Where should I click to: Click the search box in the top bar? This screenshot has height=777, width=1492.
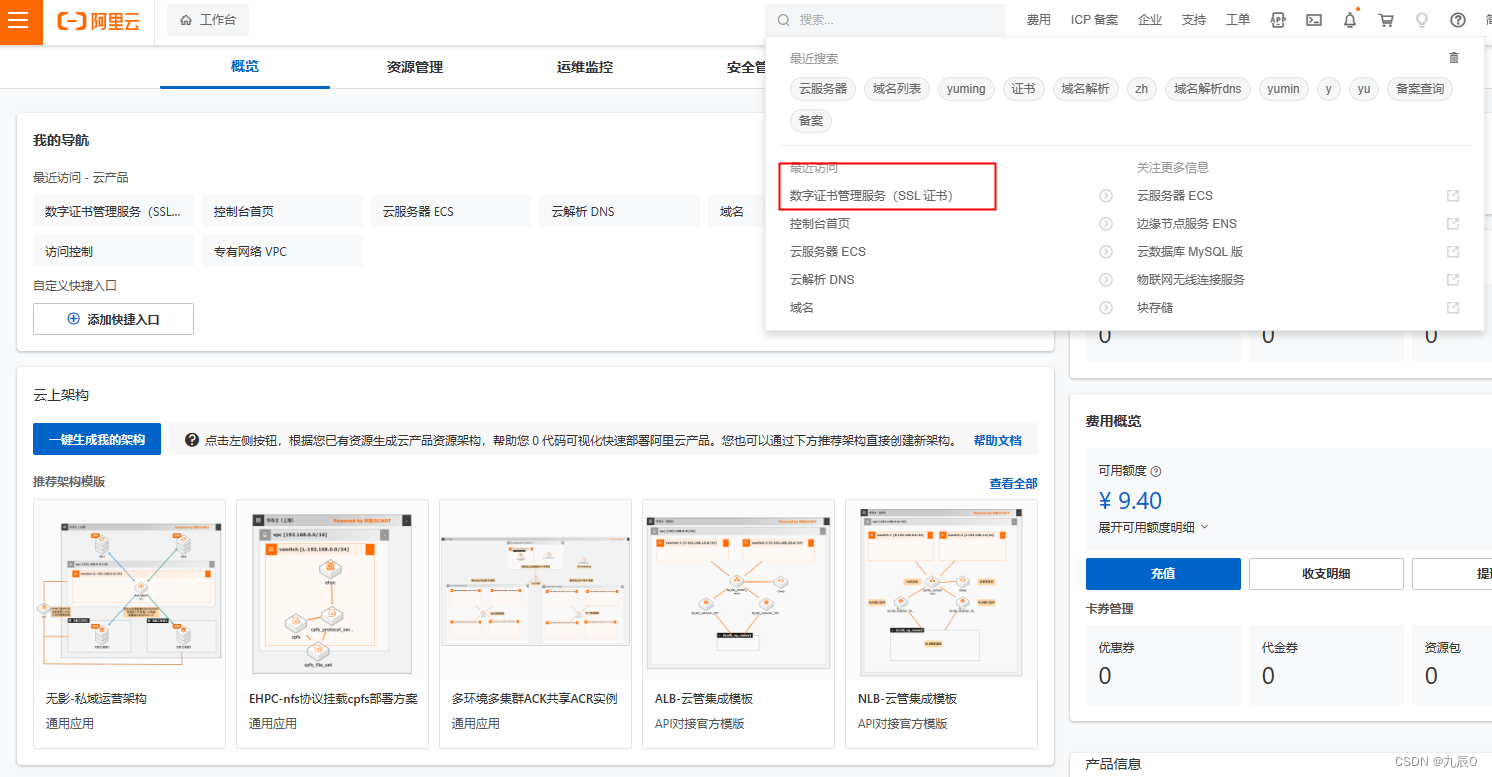[885, 20]
